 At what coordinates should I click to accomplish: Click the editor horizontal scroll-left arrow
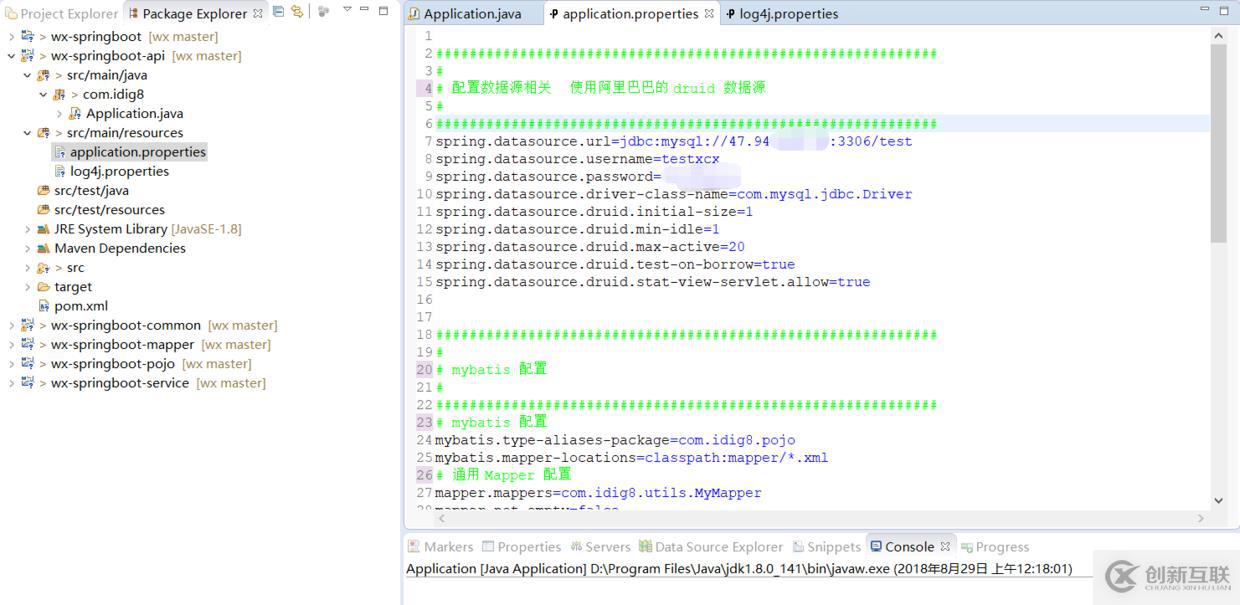pos(442,518)
